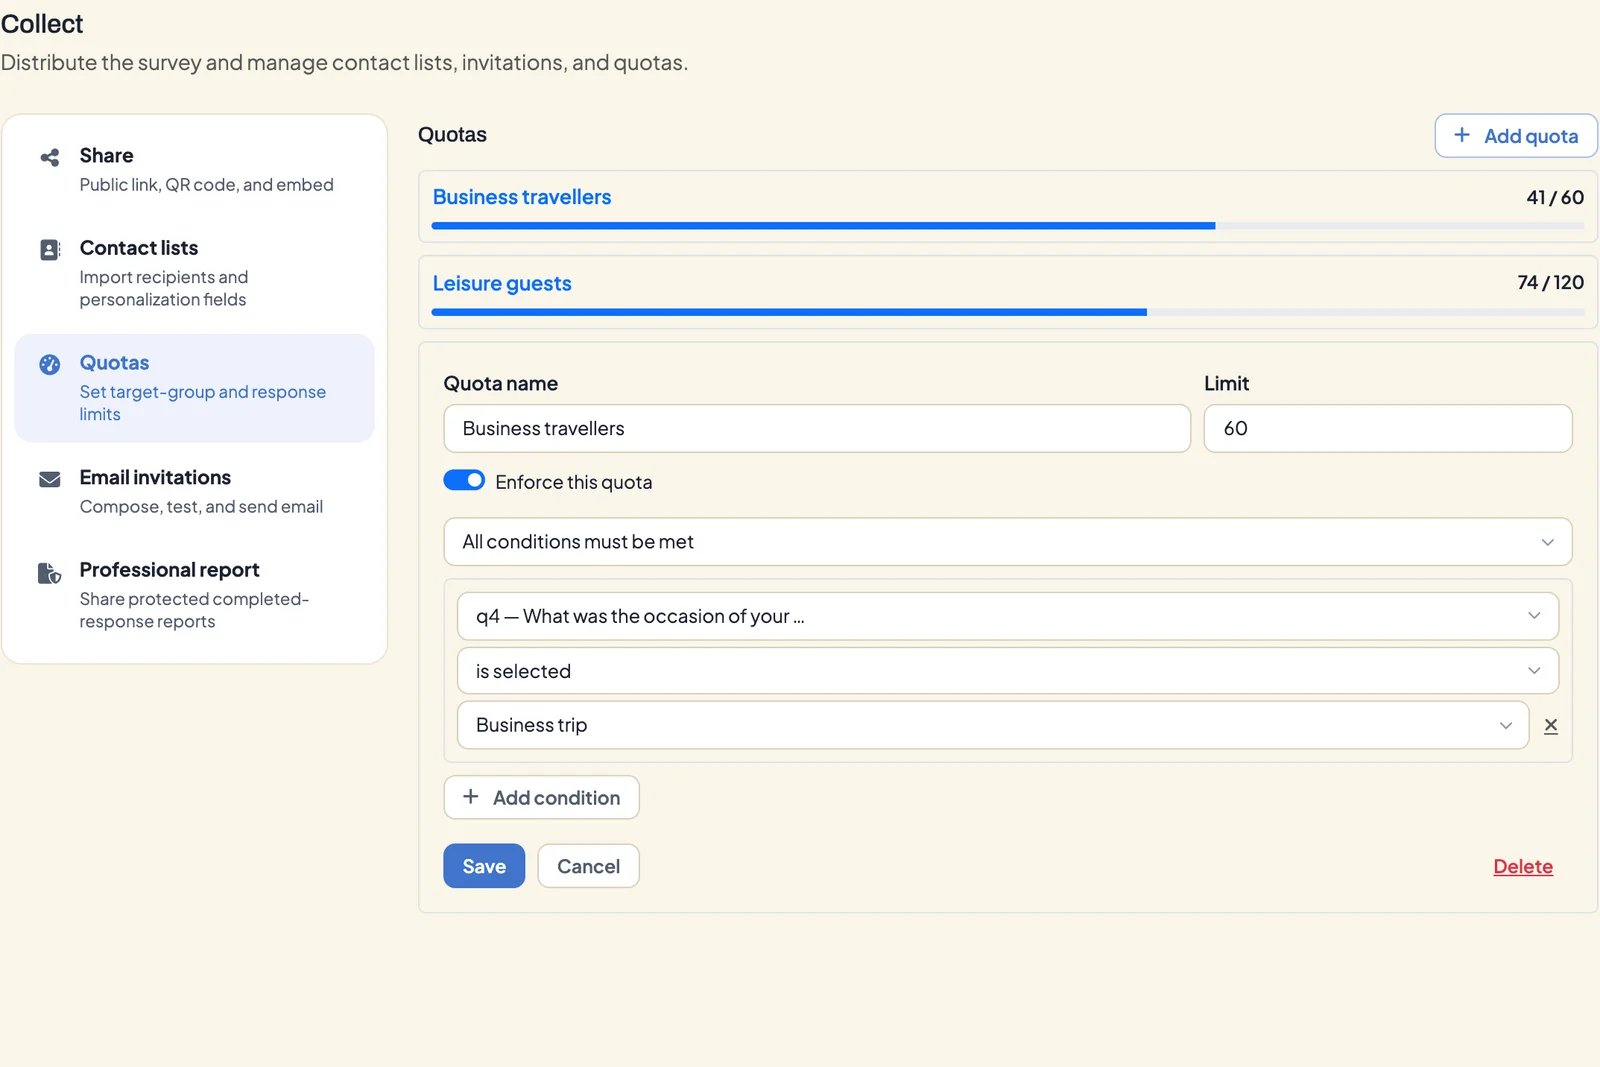The height and width of the screenshot is (1067, 1600).
Task: Click the Limit input field
Action: pos(1388,428)
